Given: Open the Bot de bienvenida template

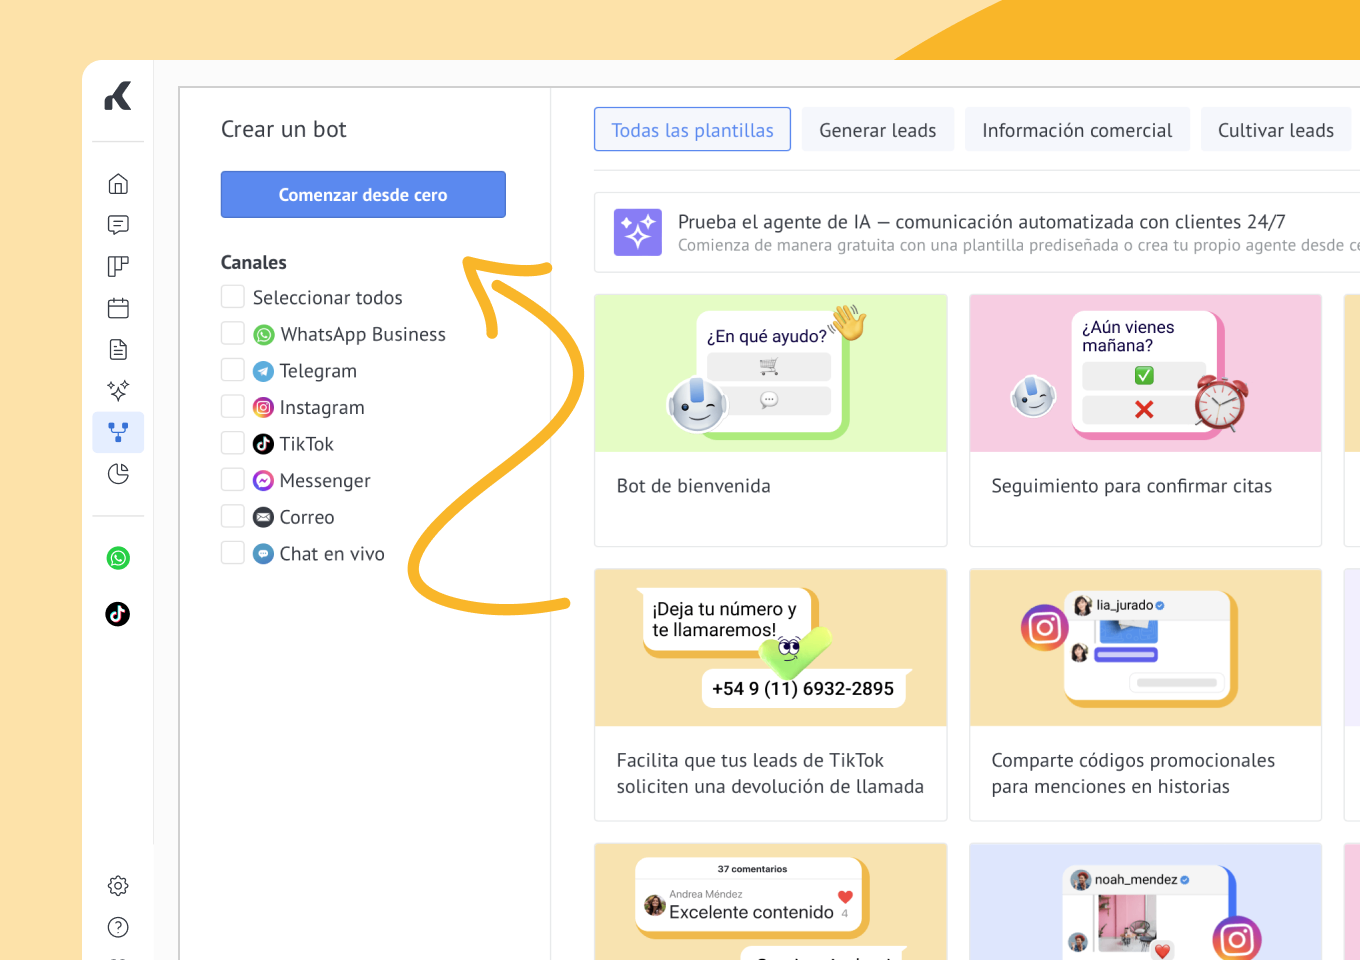Looking at the screenshot, I should point(770,420).
